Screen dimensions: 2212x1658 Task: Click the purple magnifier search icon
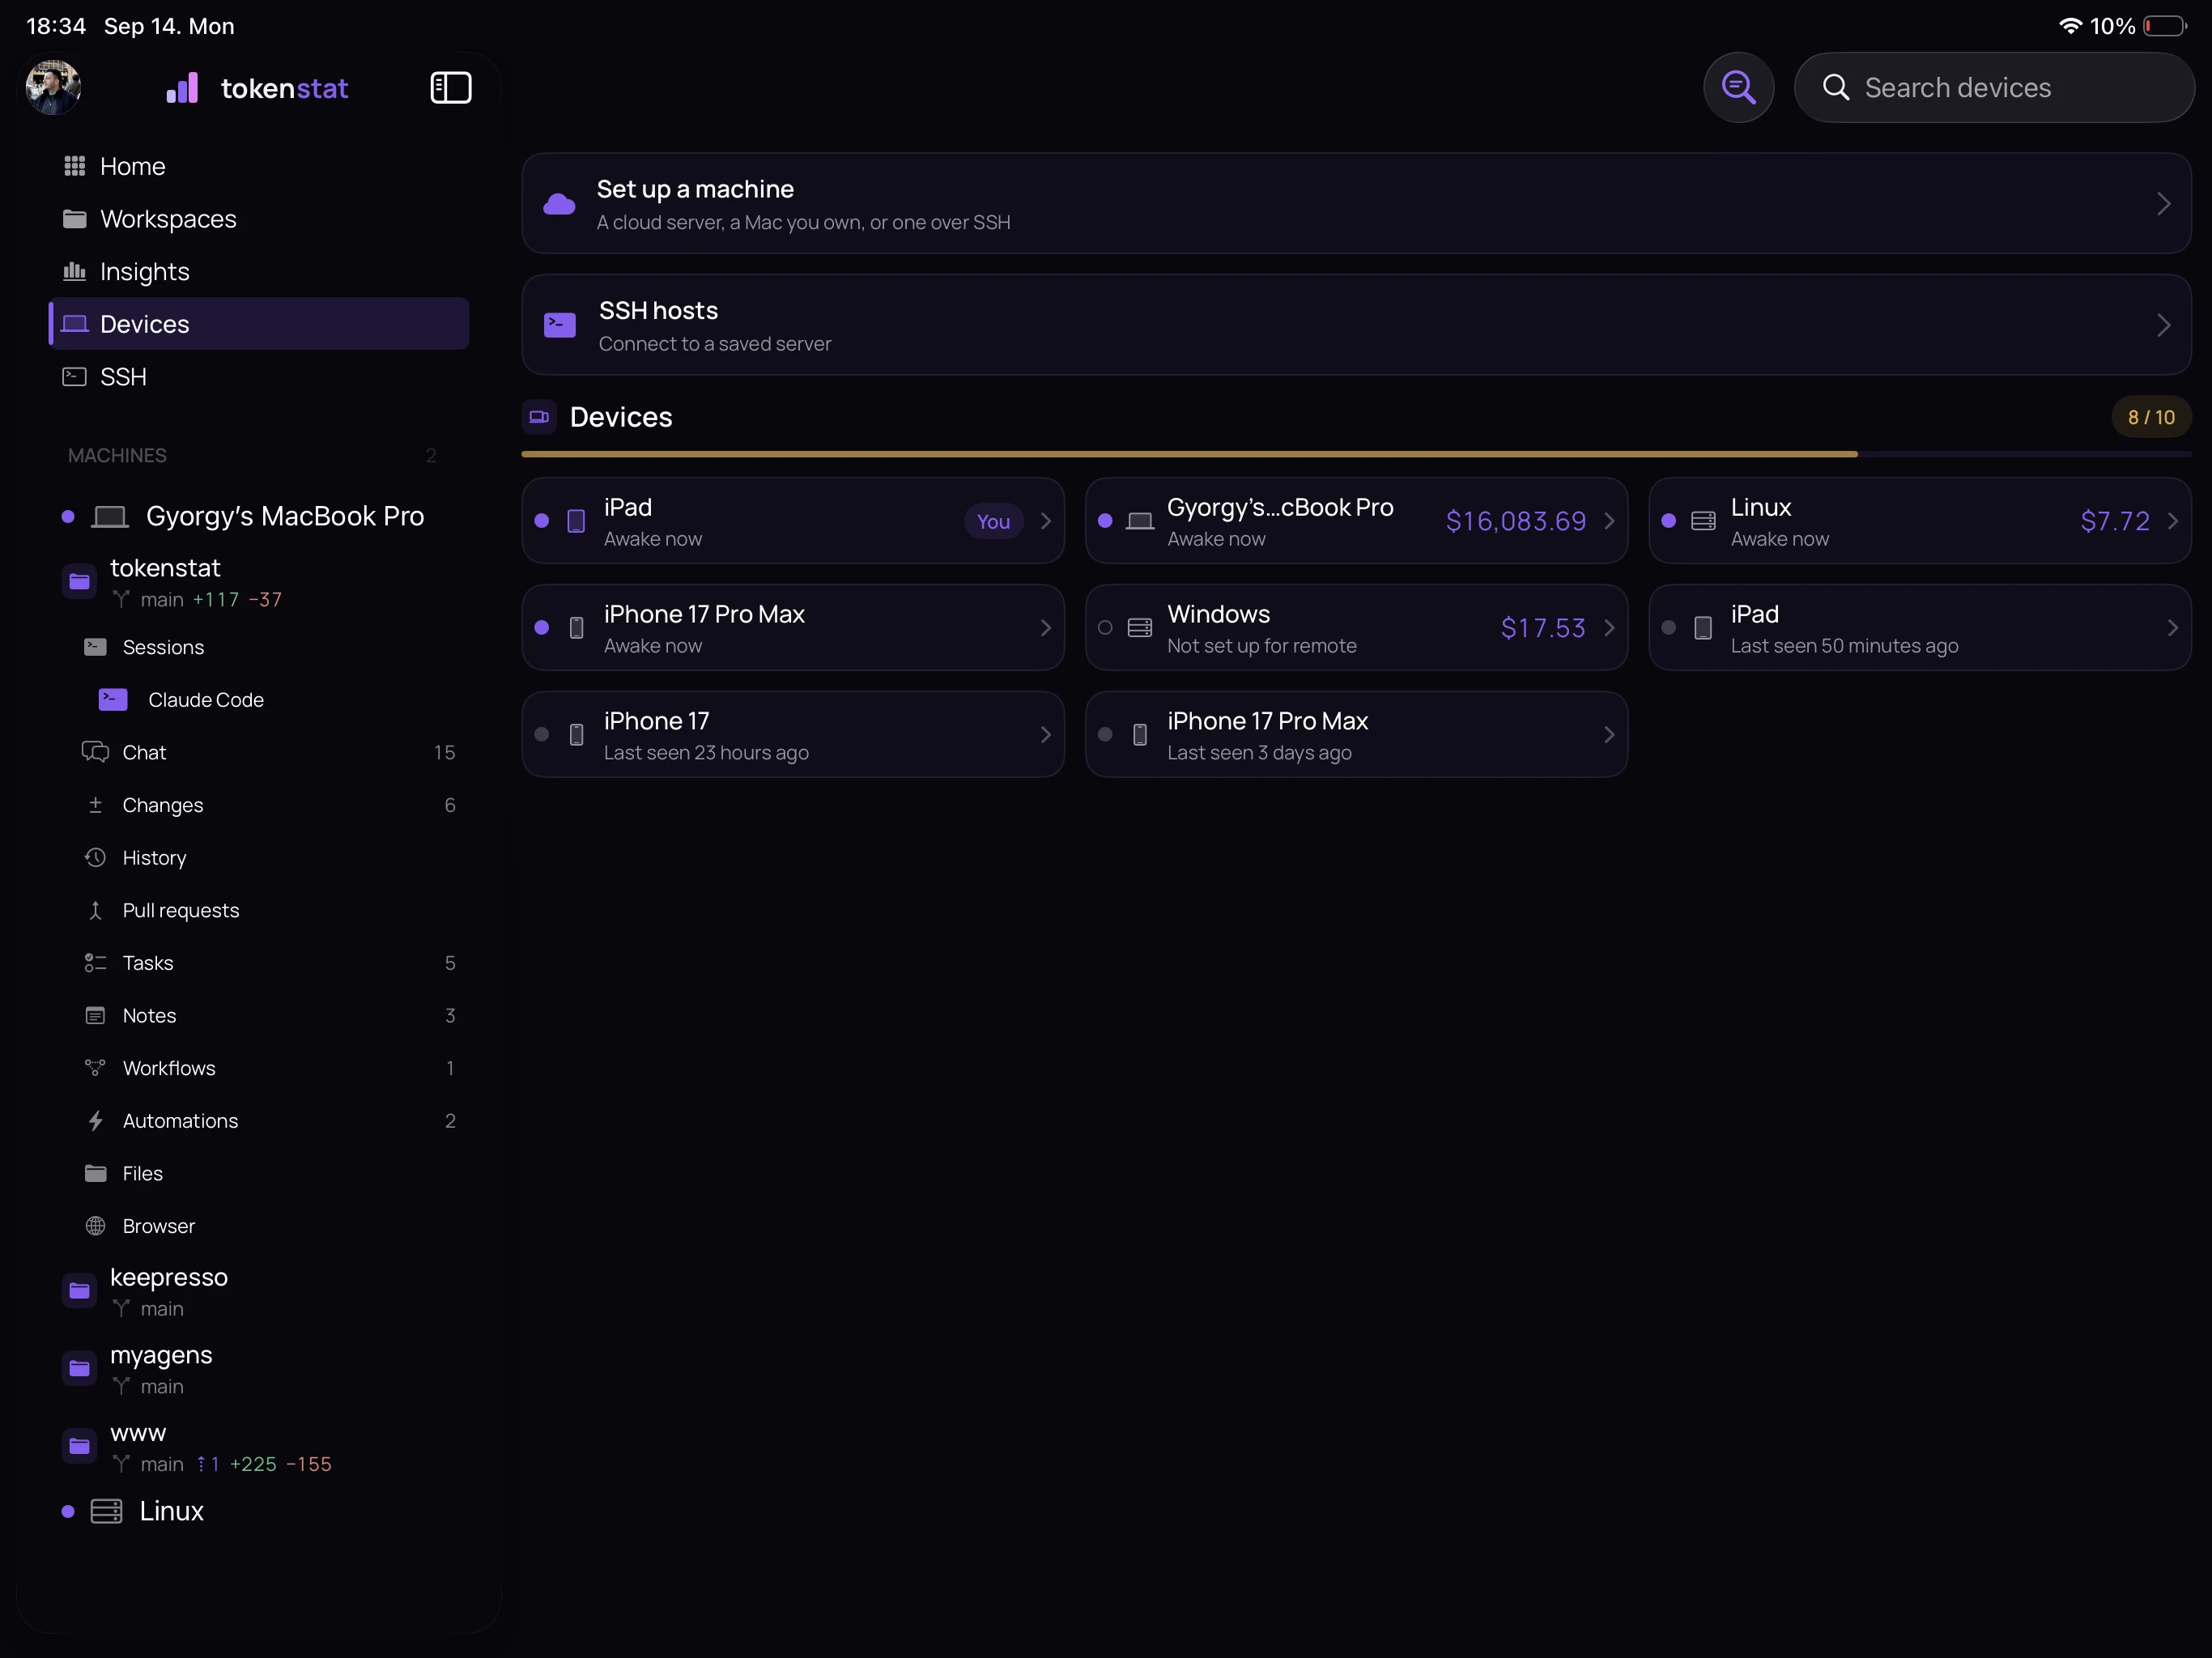coord(1738,87)
